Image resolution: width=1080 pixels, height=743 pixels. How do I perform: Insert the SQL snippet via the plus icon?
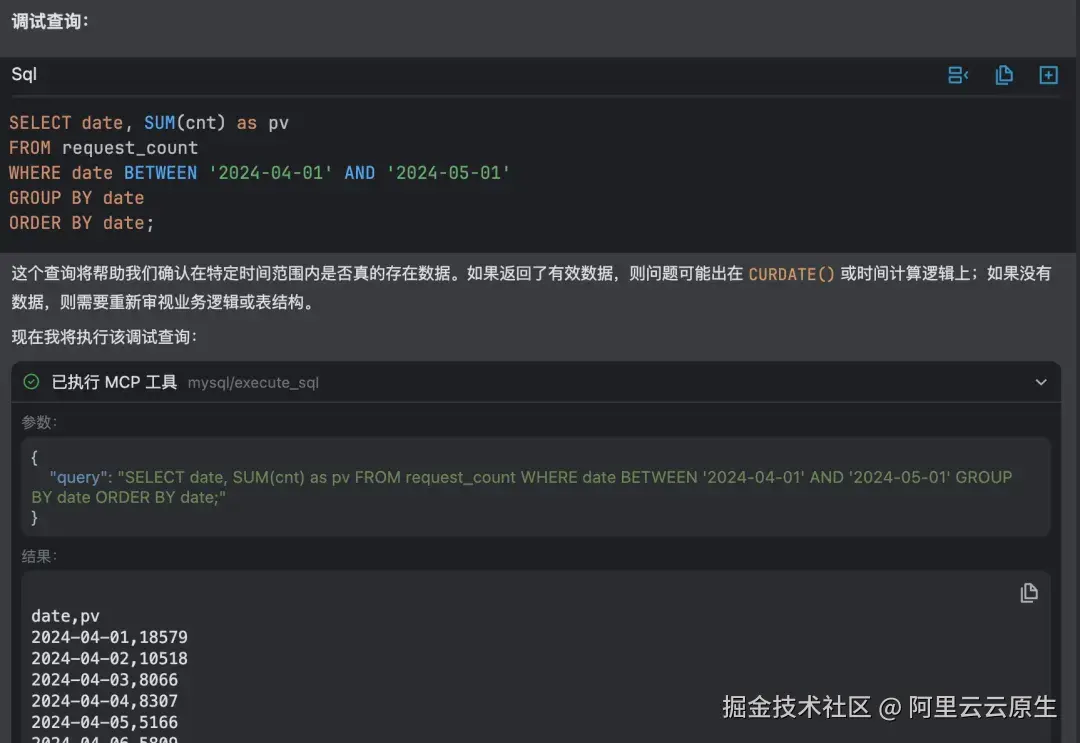[x=1048, y=74]
